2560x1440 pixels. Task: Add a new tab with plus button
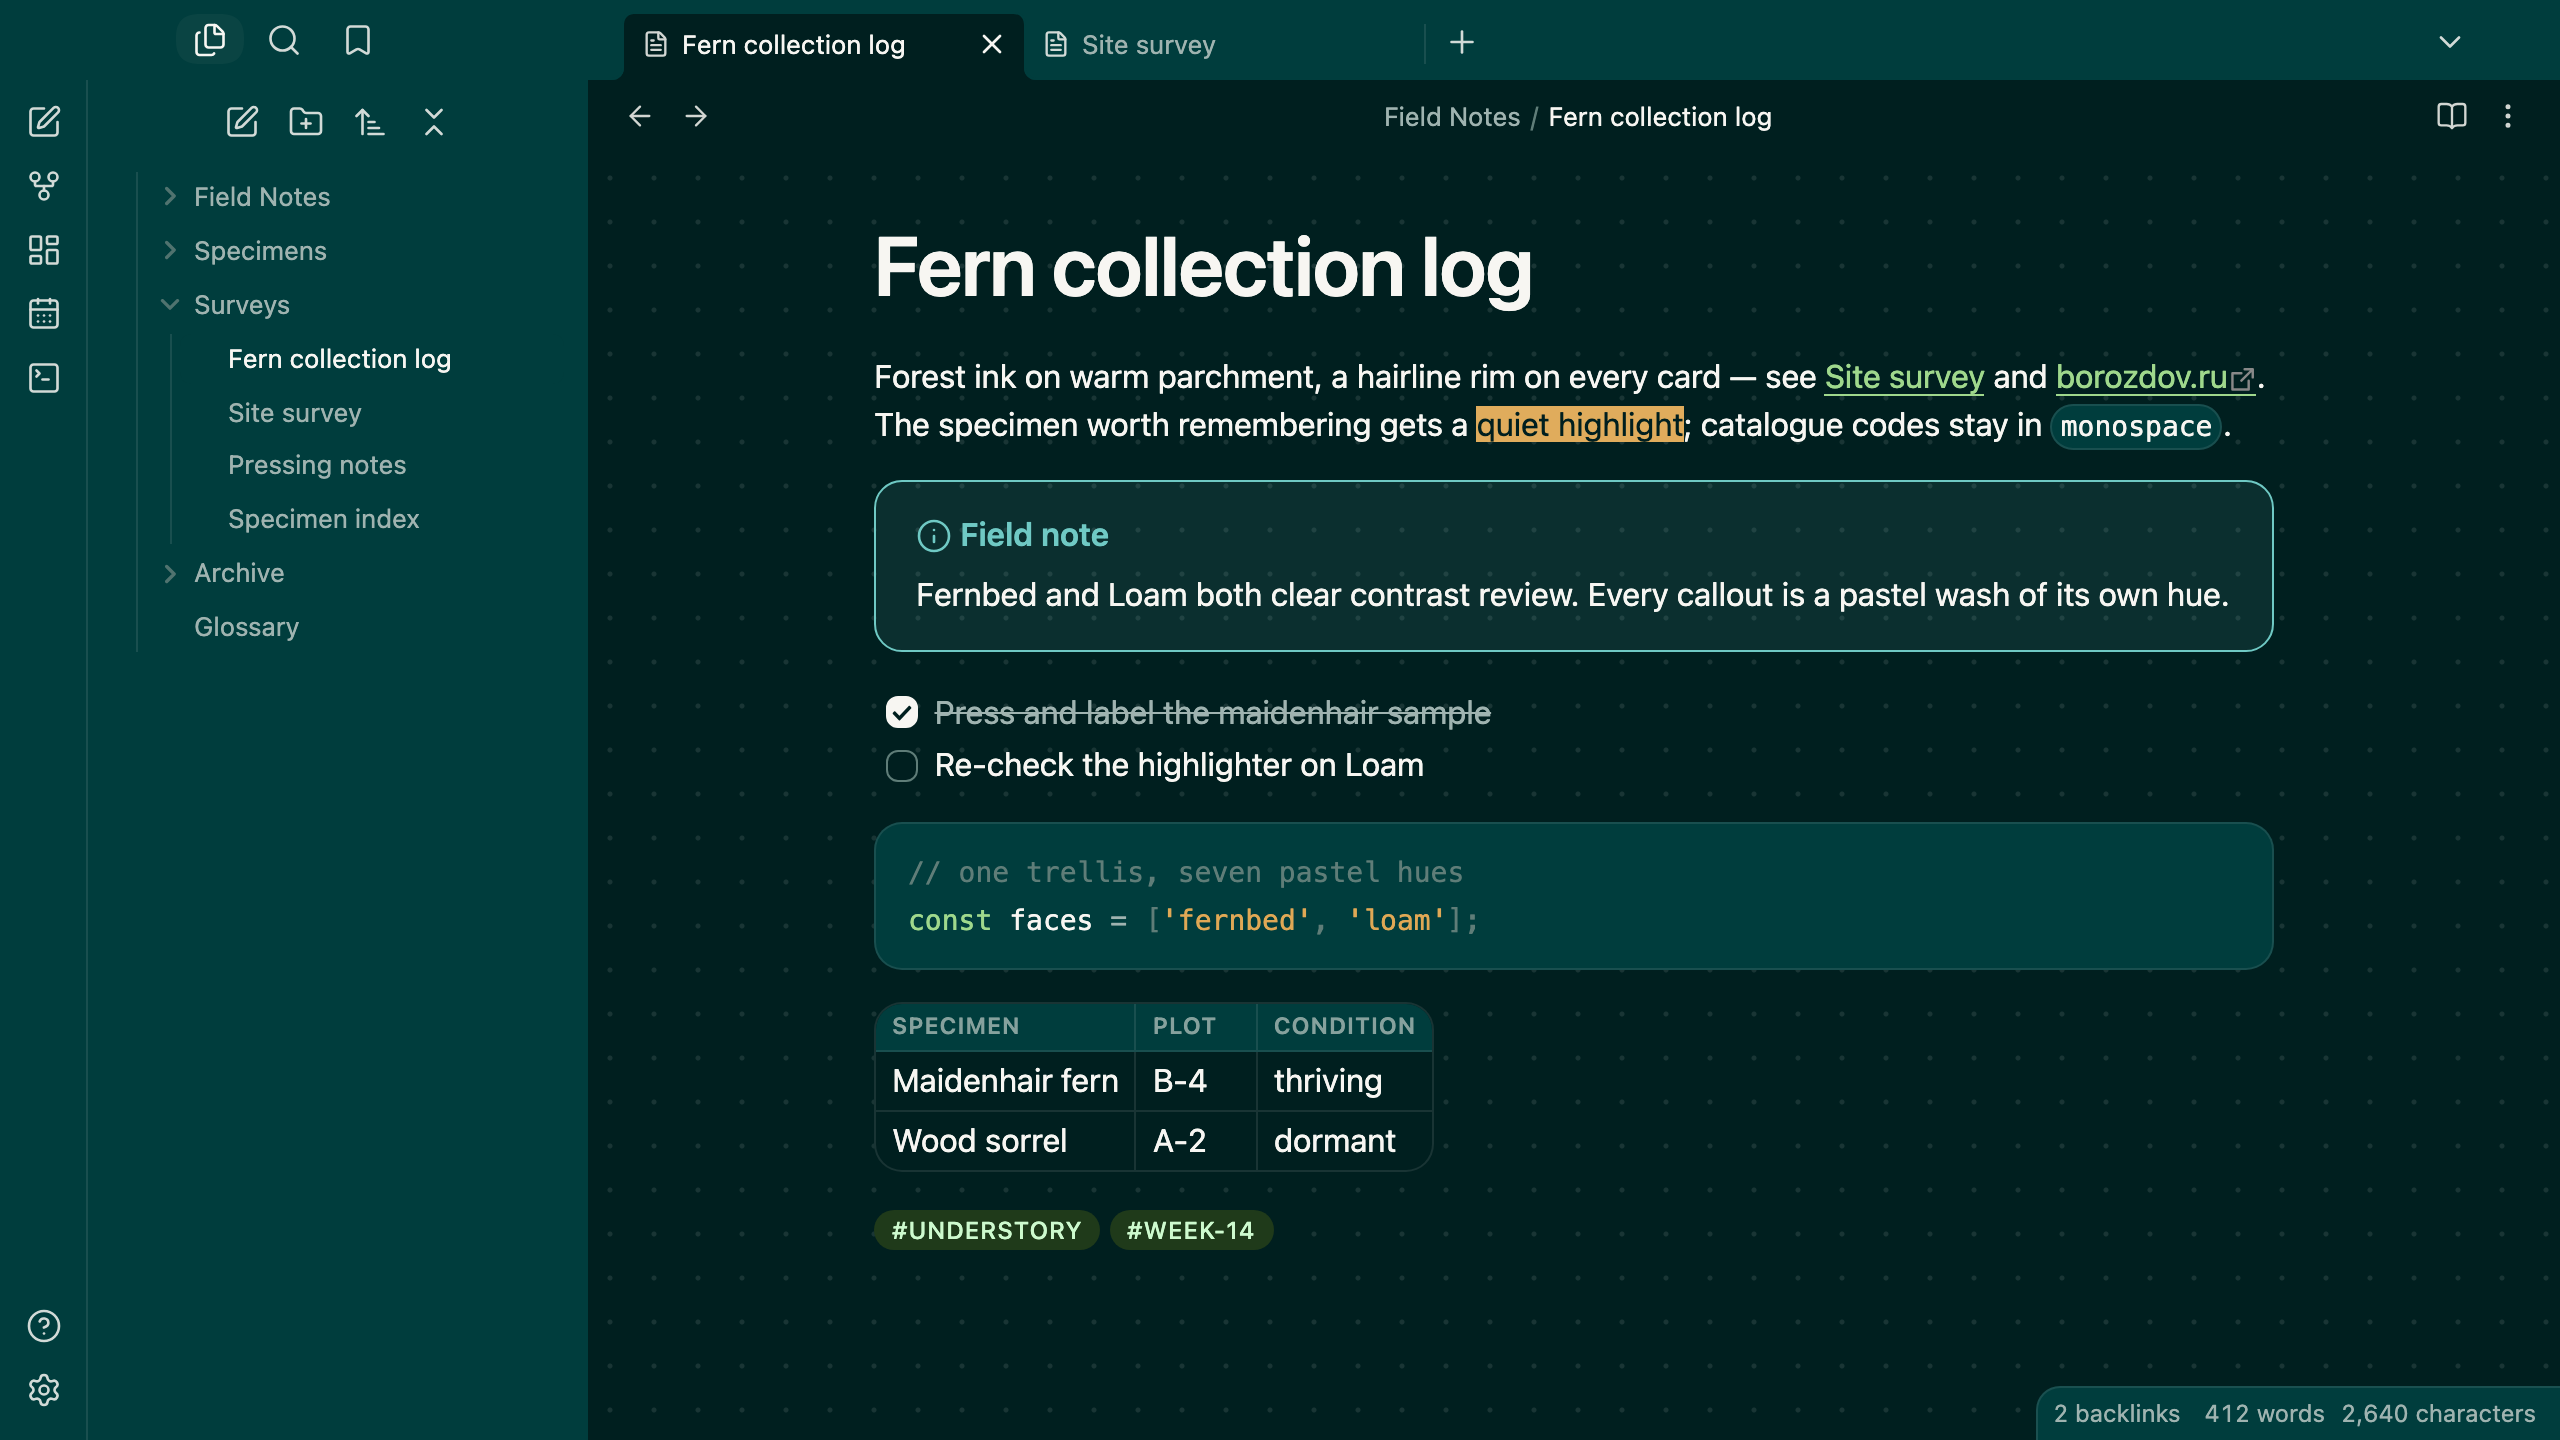tap(1462, 43)
